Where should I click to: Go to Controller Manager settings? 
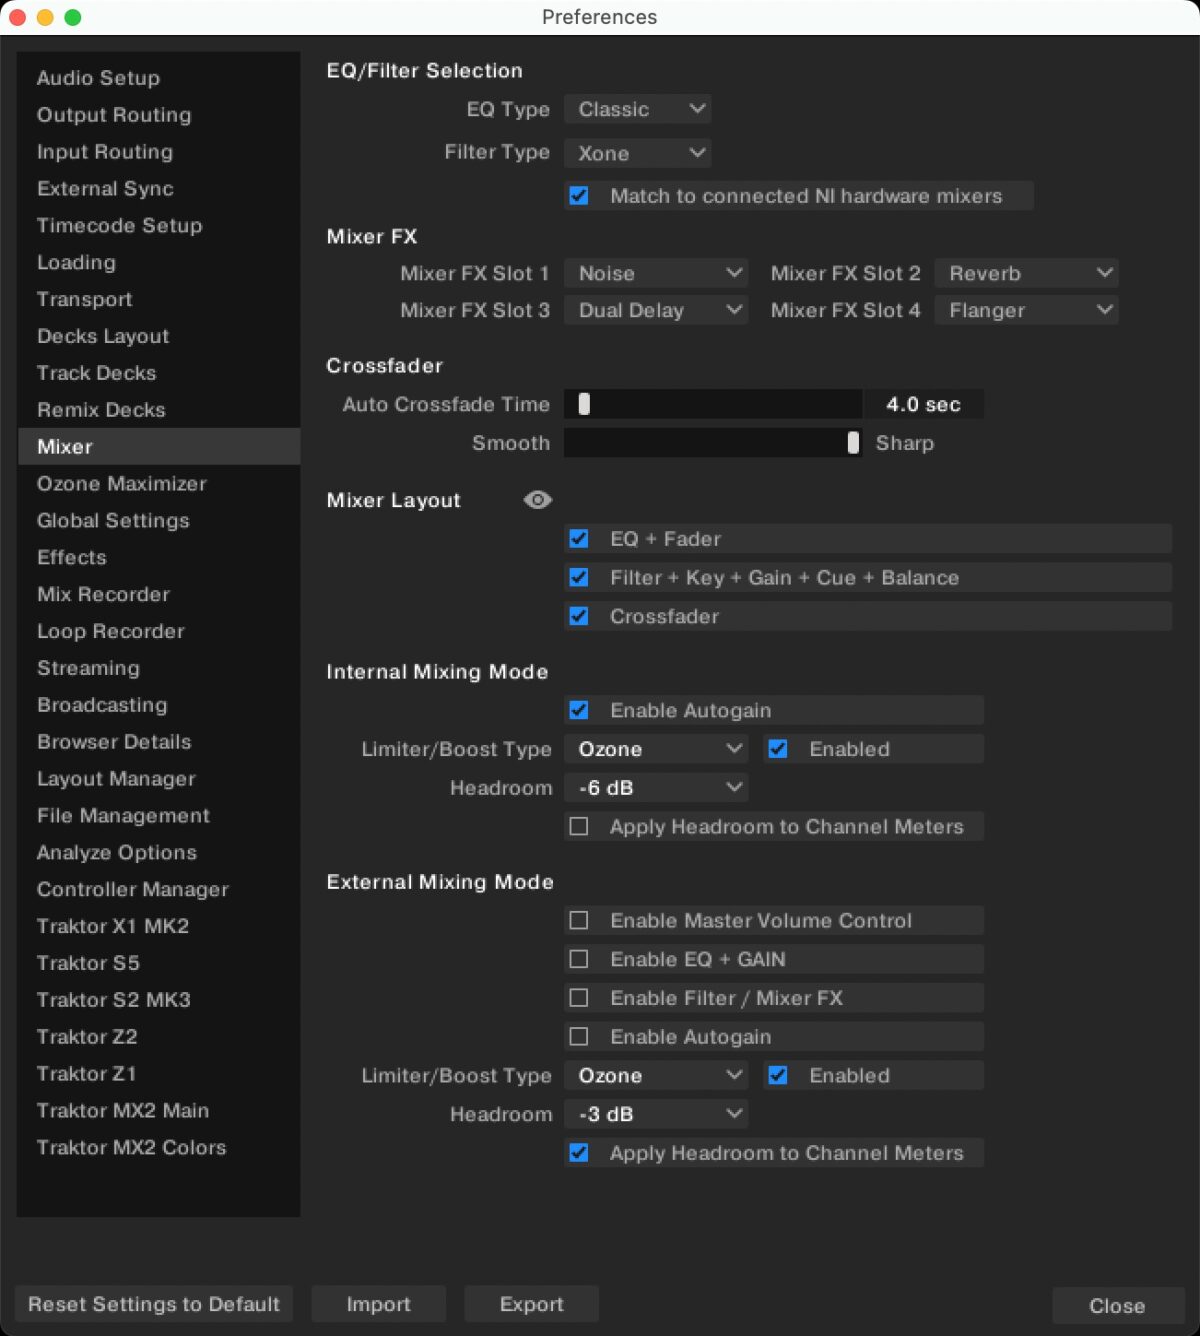[x=132, y=889]
